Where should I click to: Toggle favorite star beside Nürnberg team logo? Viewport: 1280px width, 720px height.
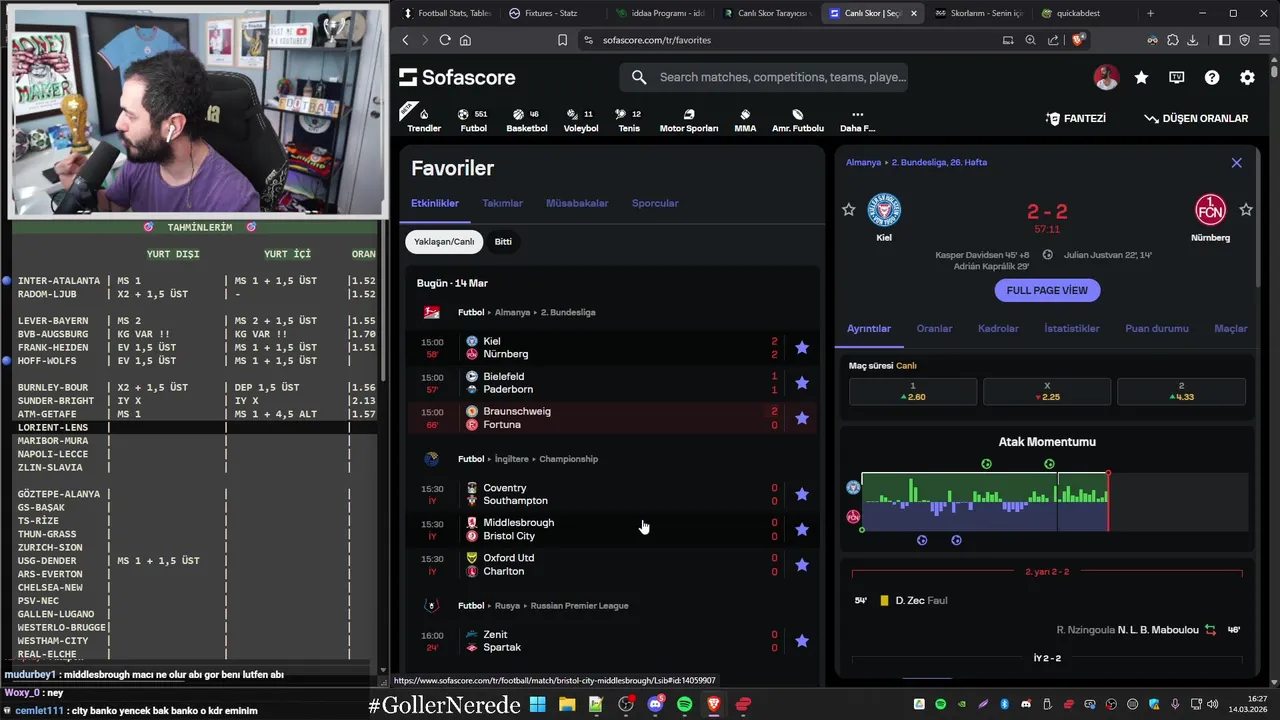1246,209
